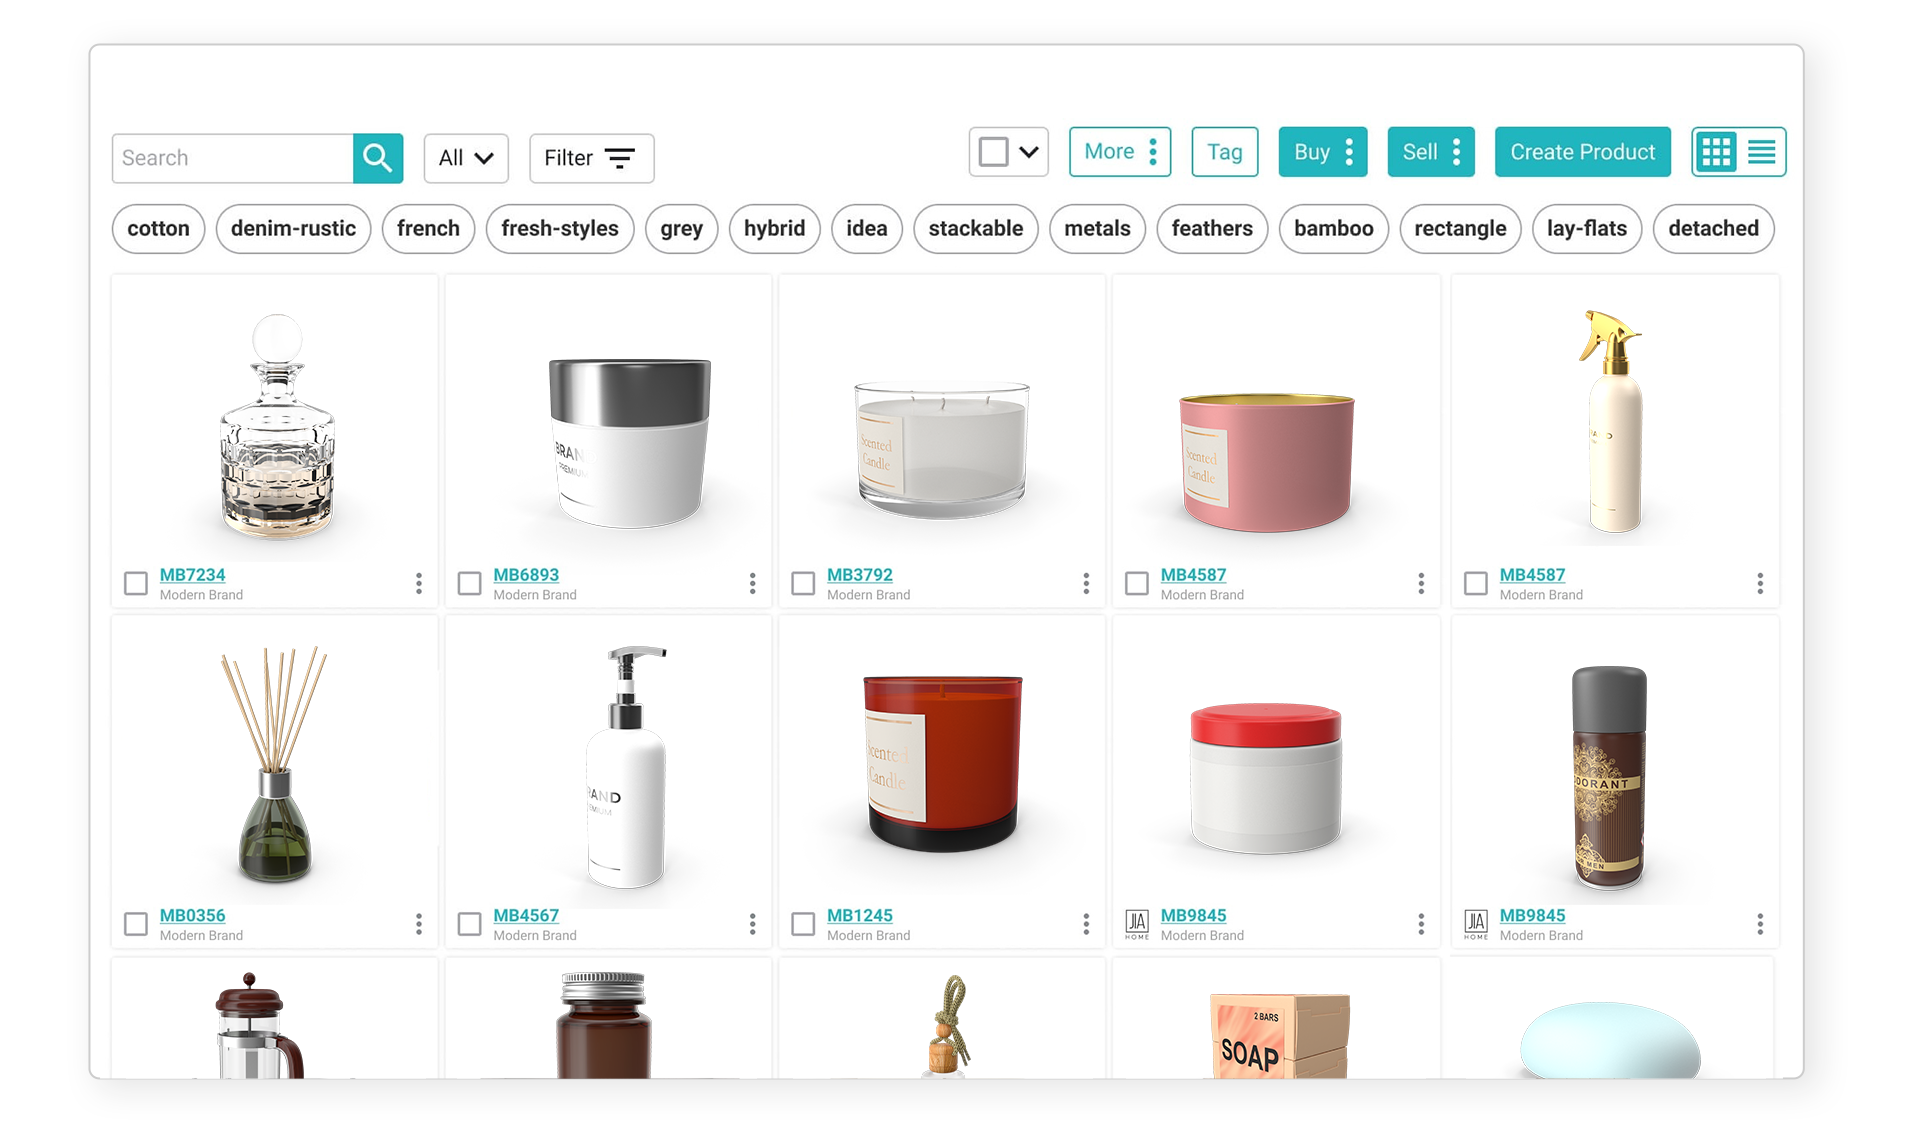Viewport: 1920px width, 1138px height.
Task: Toggle checkbox for product MB0356
Action: tap(135, 925)
